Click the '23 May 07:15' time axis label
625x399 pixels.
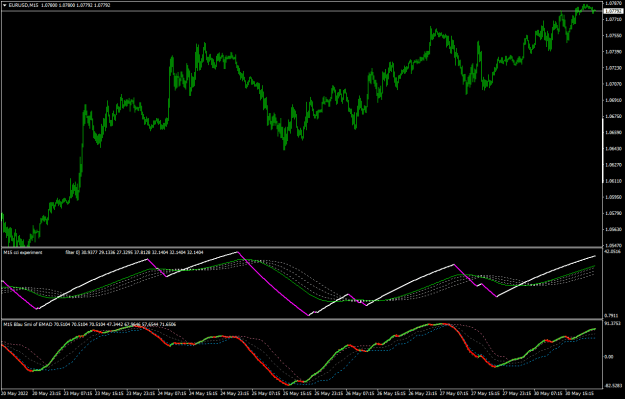pyautogui.click(x=79, y=394)
